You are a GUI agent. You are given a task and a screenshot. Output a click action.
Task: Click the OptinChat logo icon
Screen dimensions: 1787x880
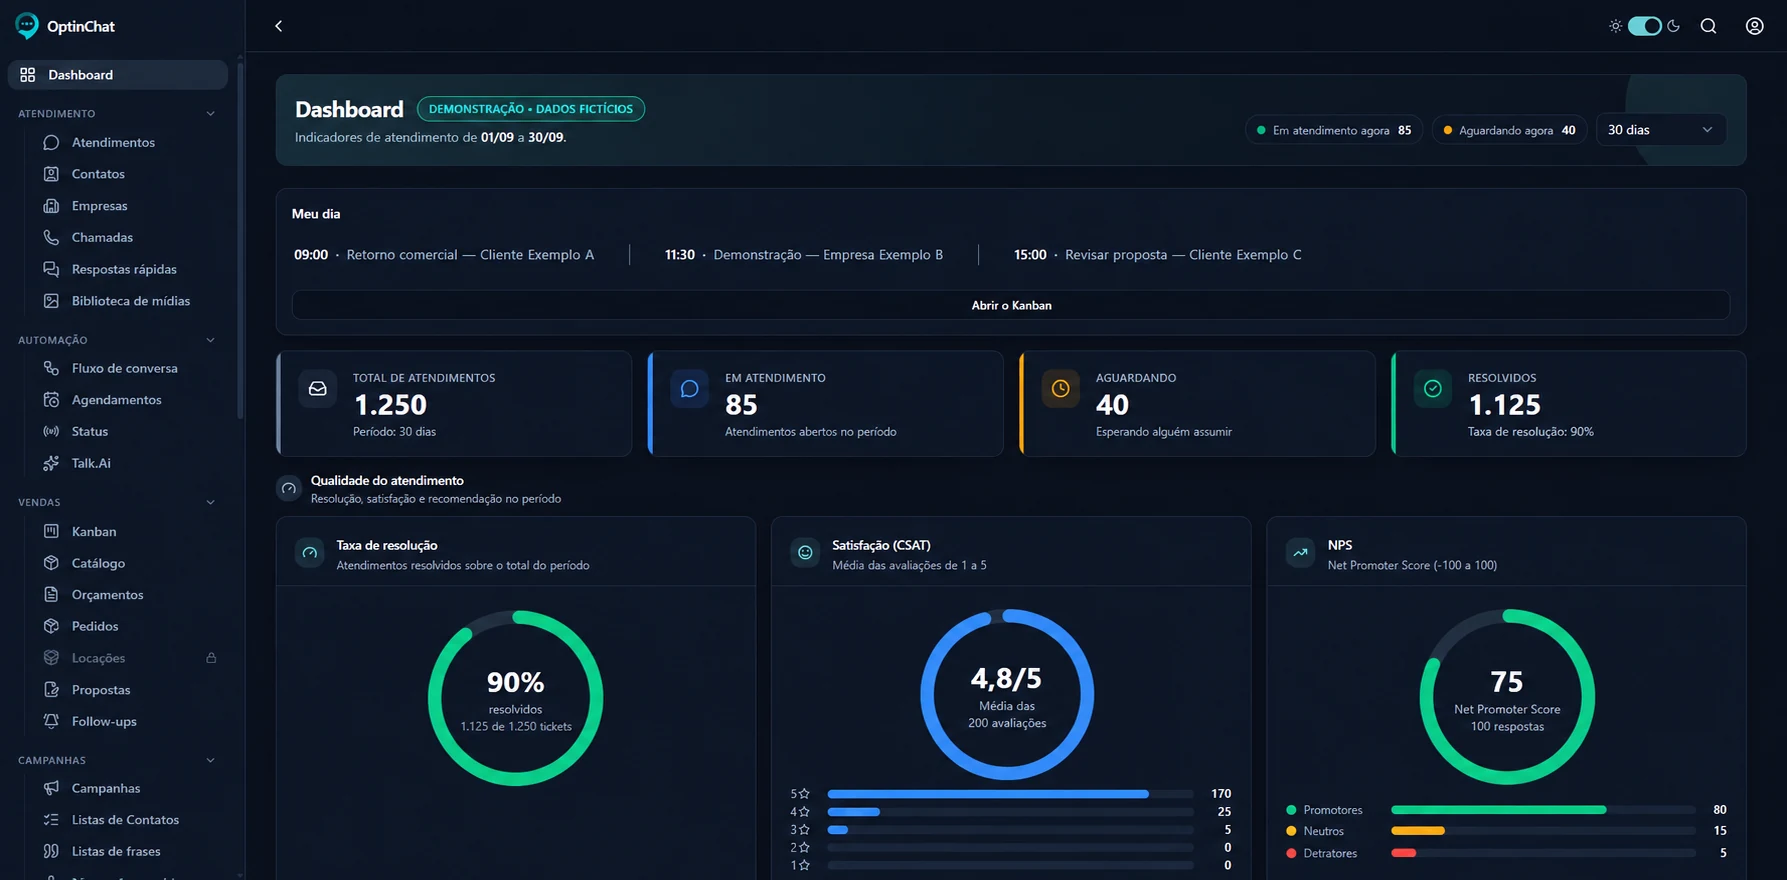point(27,26)
